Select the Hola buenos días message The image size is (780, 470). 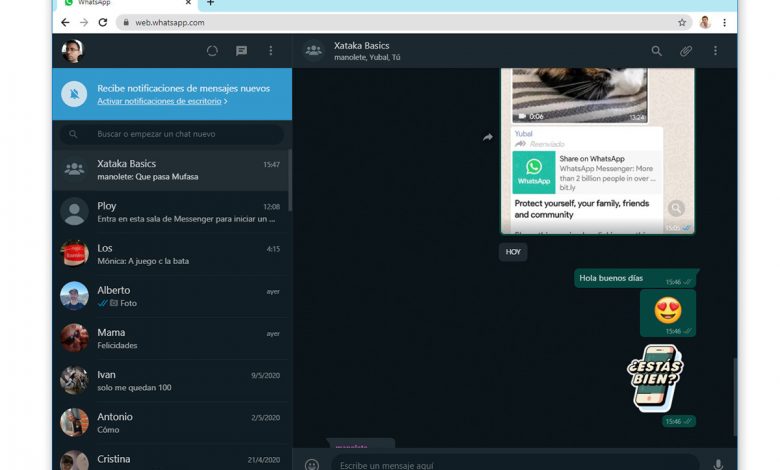coord(635,278)
